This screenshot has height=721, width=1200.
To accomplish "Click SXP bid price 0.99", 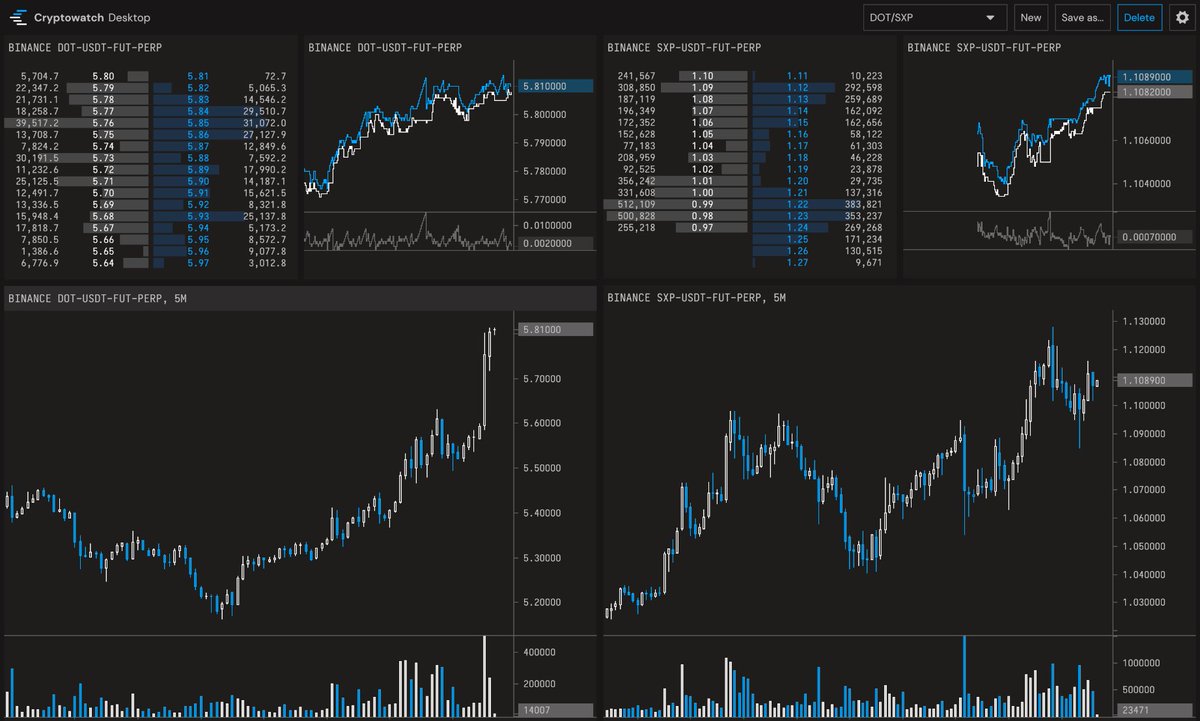I will tap(702, 204).
